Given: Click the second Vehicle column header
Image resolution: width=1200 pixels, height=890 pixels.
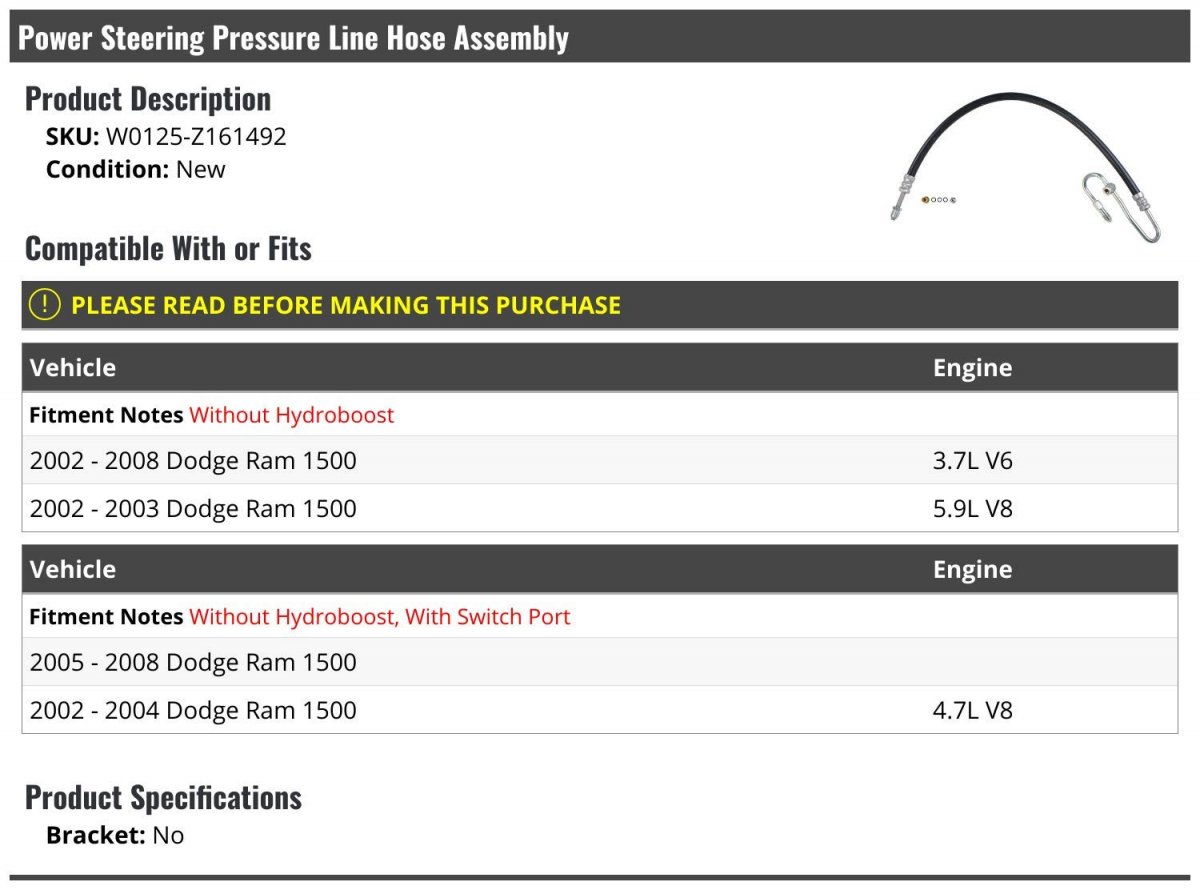Looking at the screenshot, I should coord(73,569).
